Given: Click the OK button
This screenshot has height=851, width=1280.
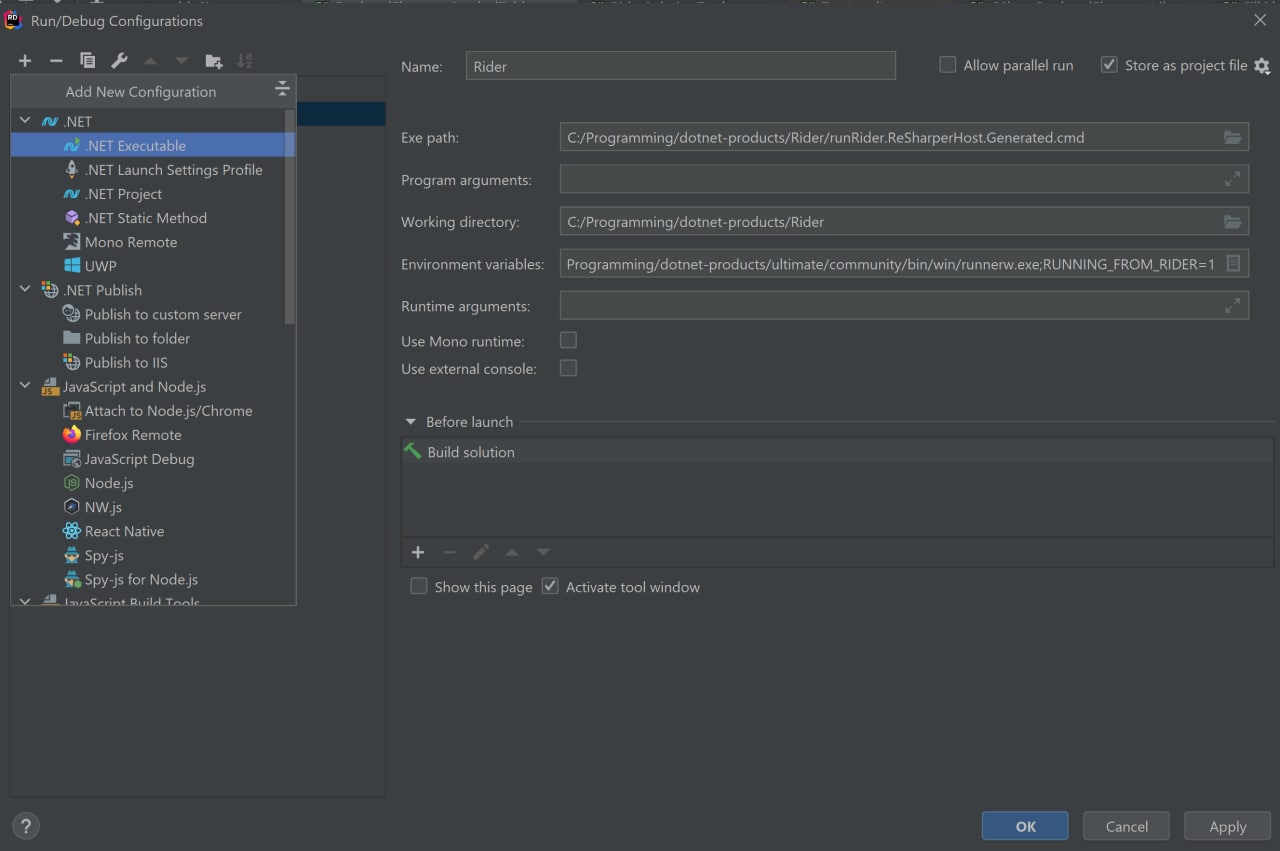Looking at the screenshot, I should click(x=1025, y=826).
